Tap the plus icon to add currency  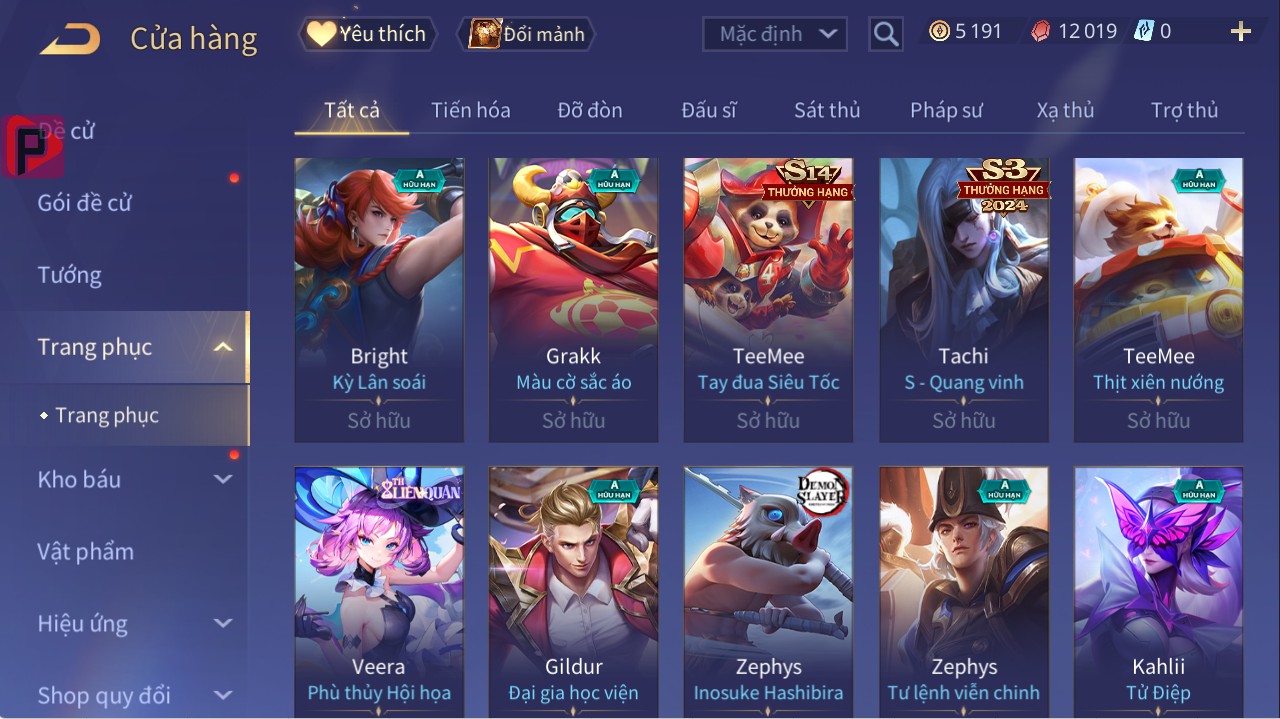click(1241, 32)
